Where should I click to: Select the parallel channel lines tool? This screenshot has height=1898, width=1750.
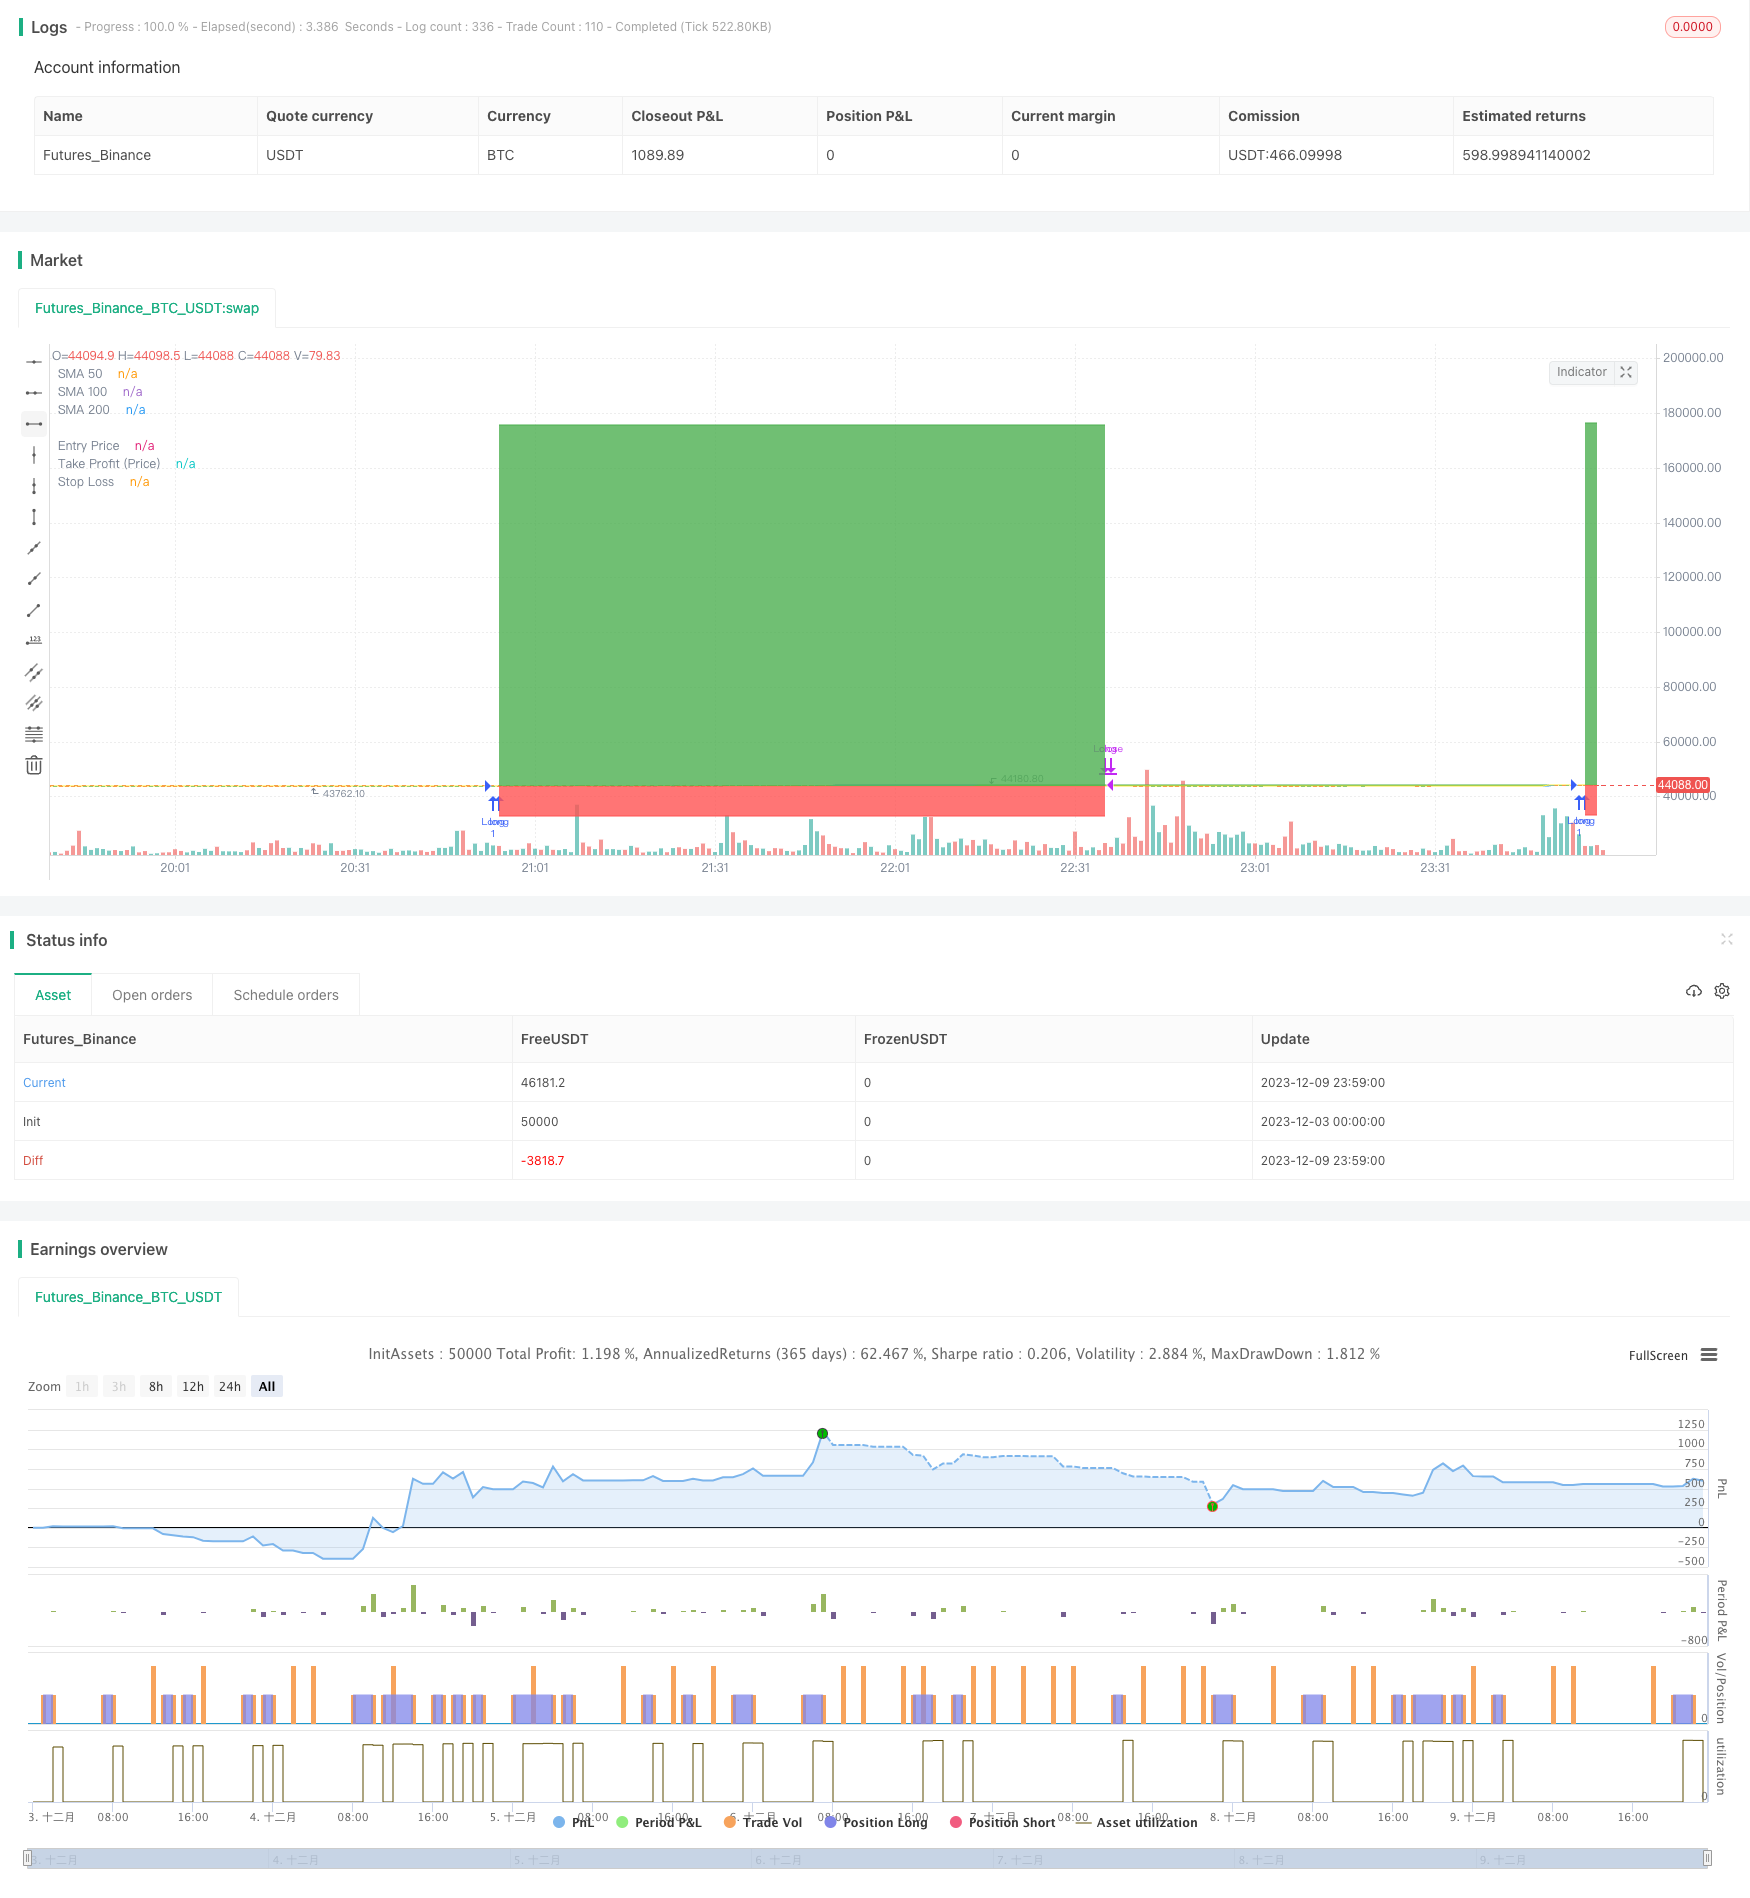[34, 672]
